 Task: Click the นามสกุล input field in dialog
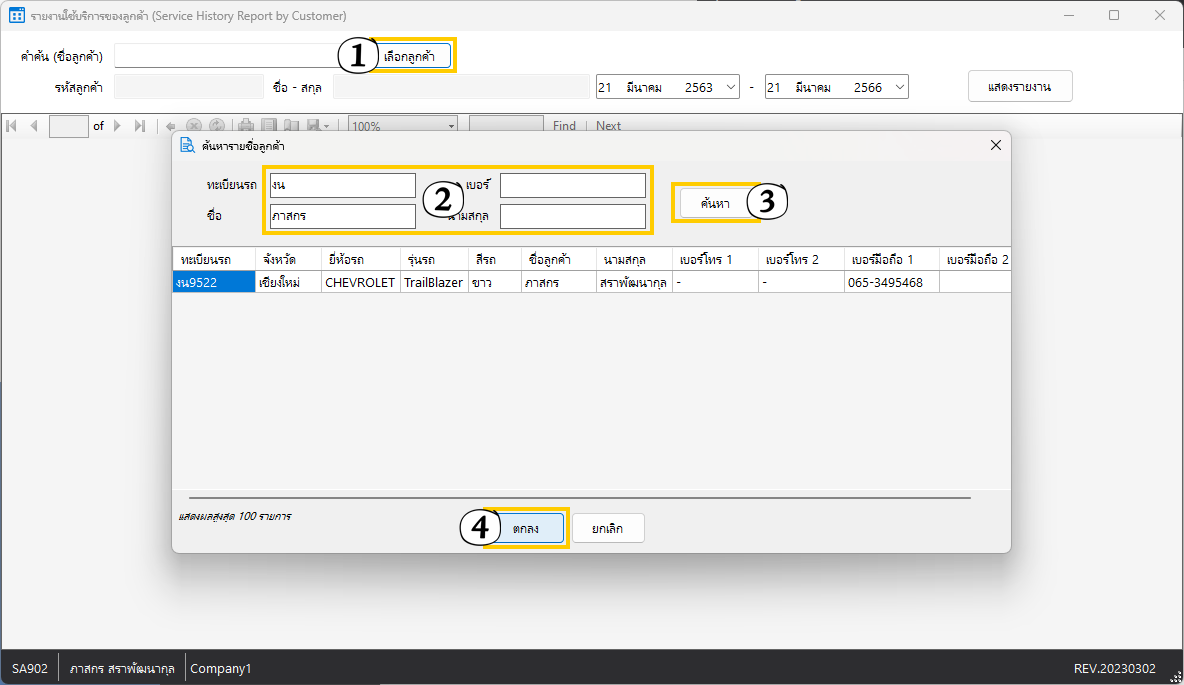[573, 216]
